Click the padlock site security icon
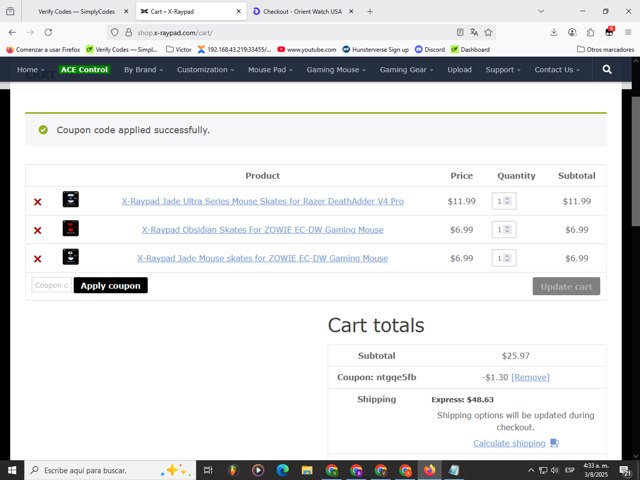 pos(129,32)
